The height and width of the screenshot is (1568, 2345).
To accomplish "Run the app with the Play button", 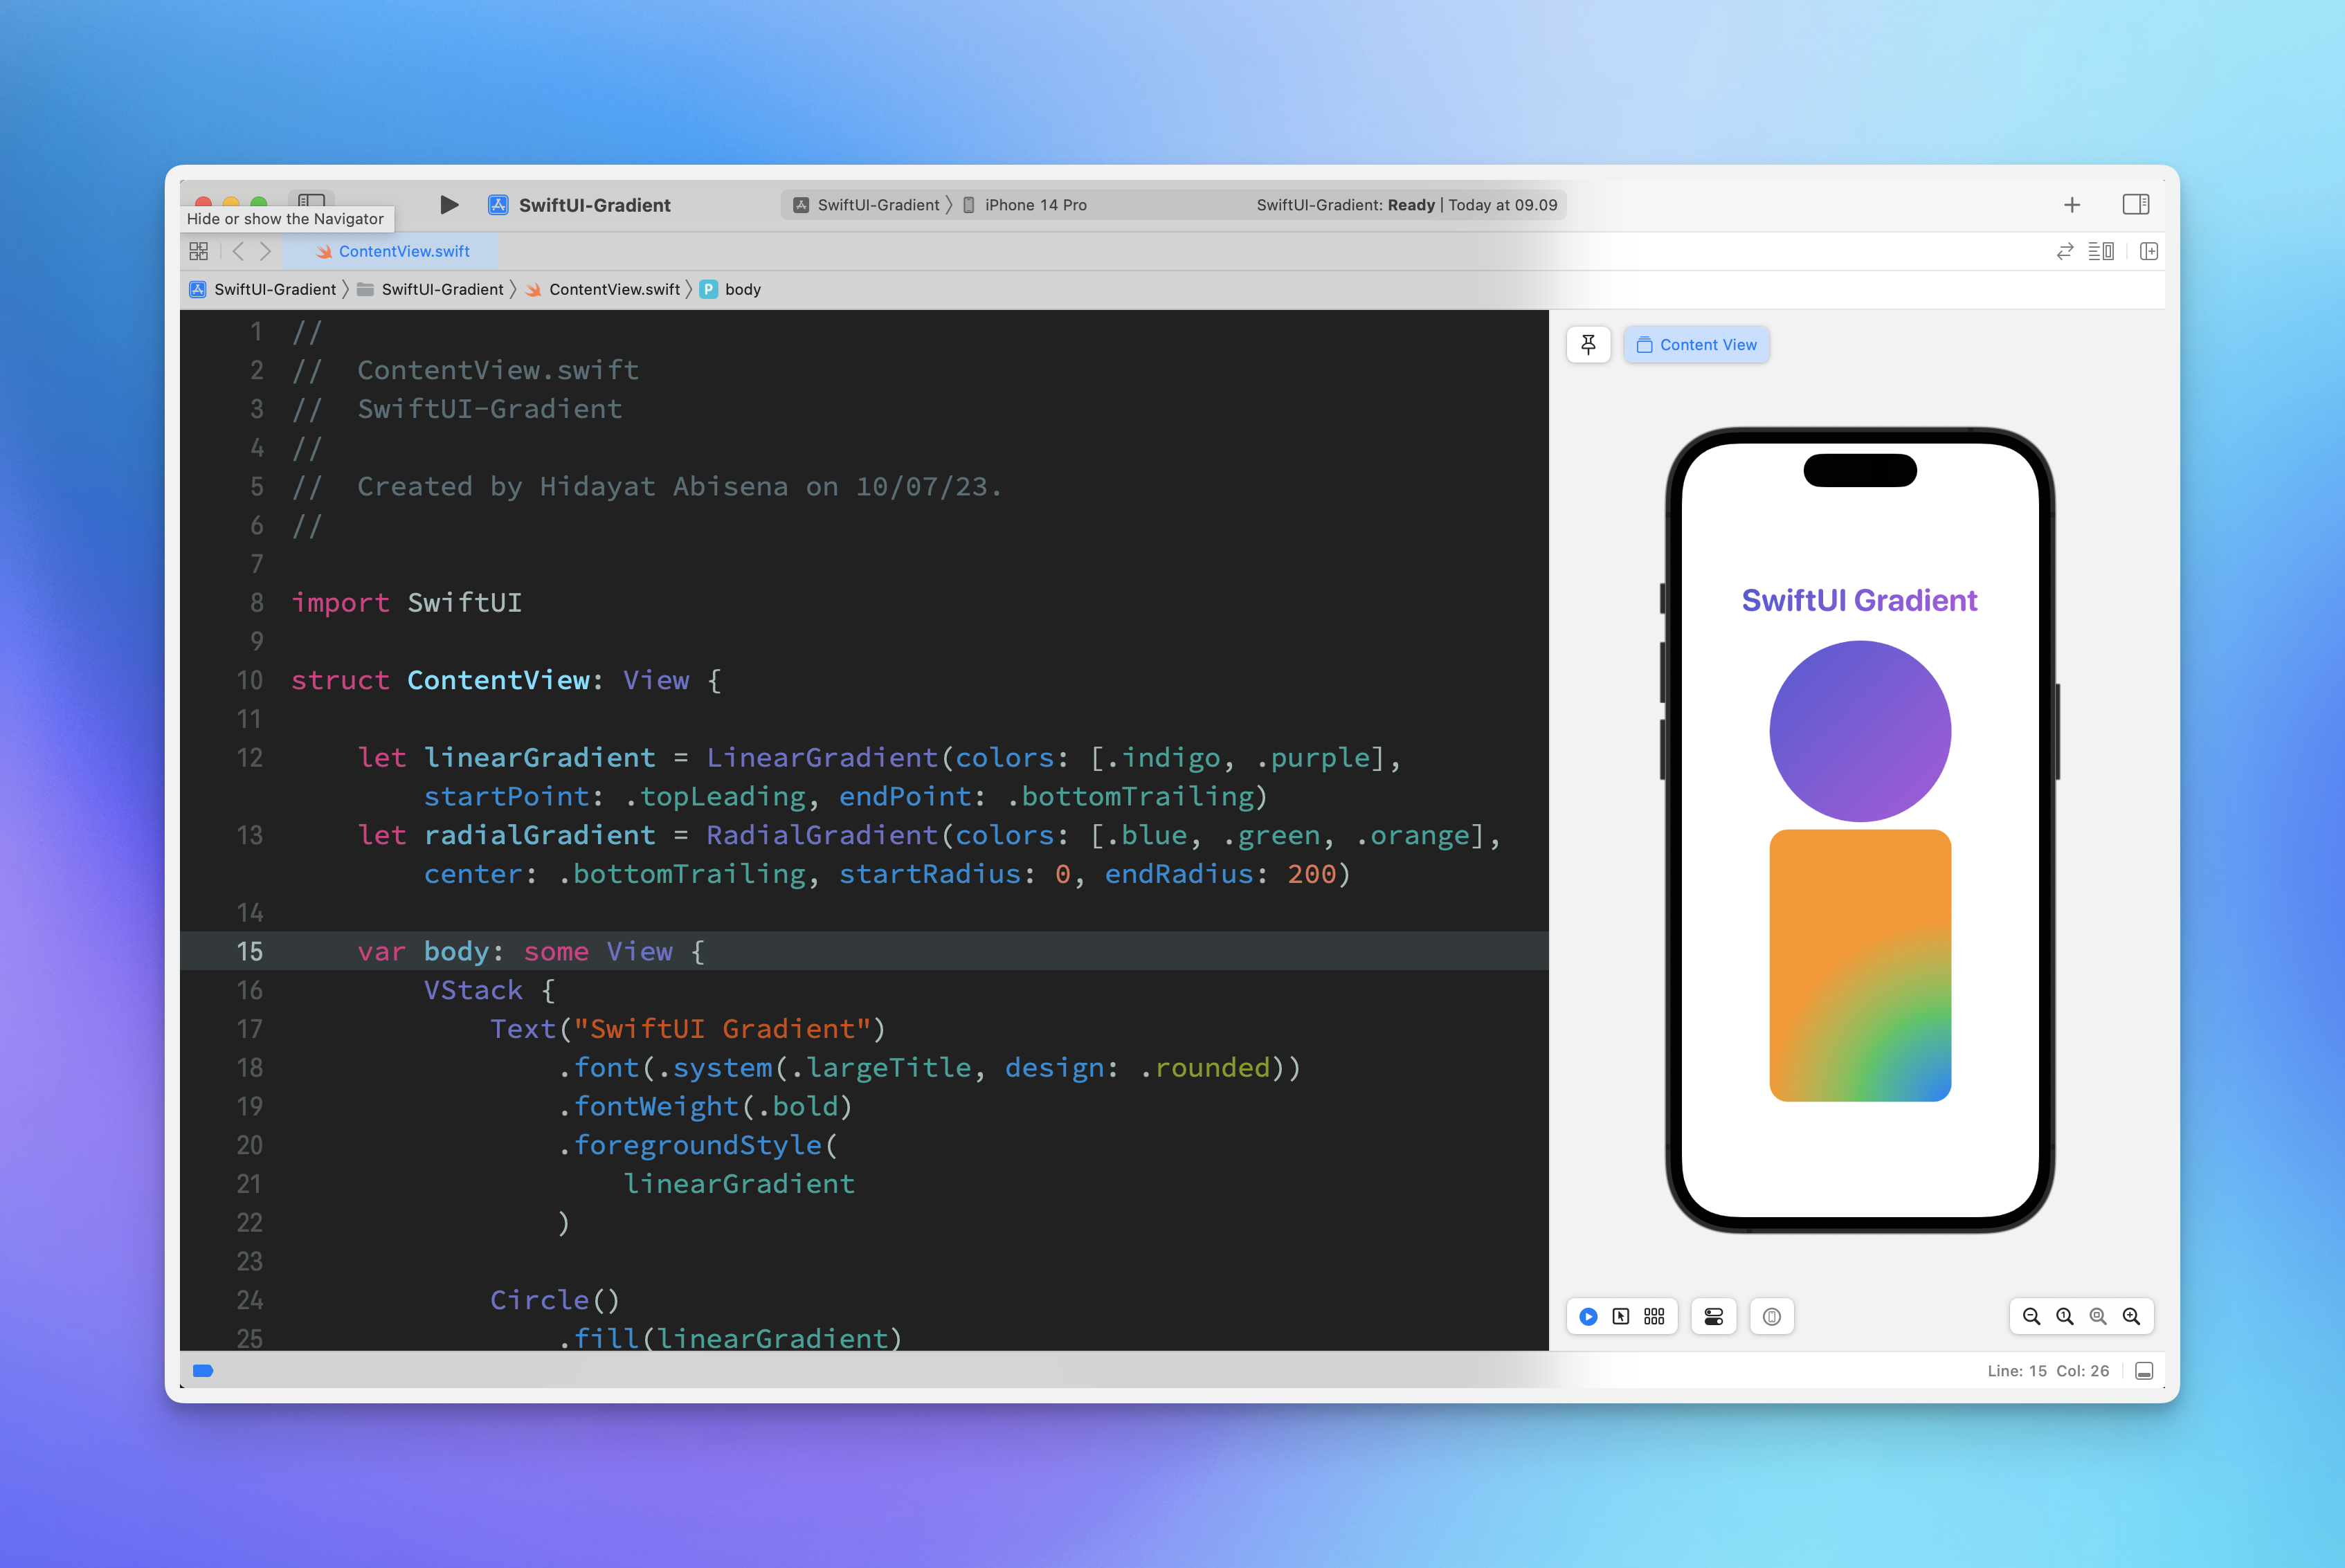I will coord(449,204).
